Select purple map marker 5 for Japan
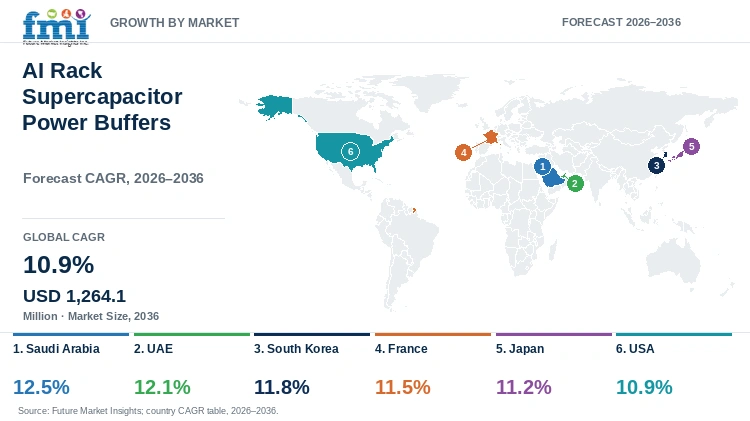The height and width of the screenshot is (421, 750). point(691,146)
